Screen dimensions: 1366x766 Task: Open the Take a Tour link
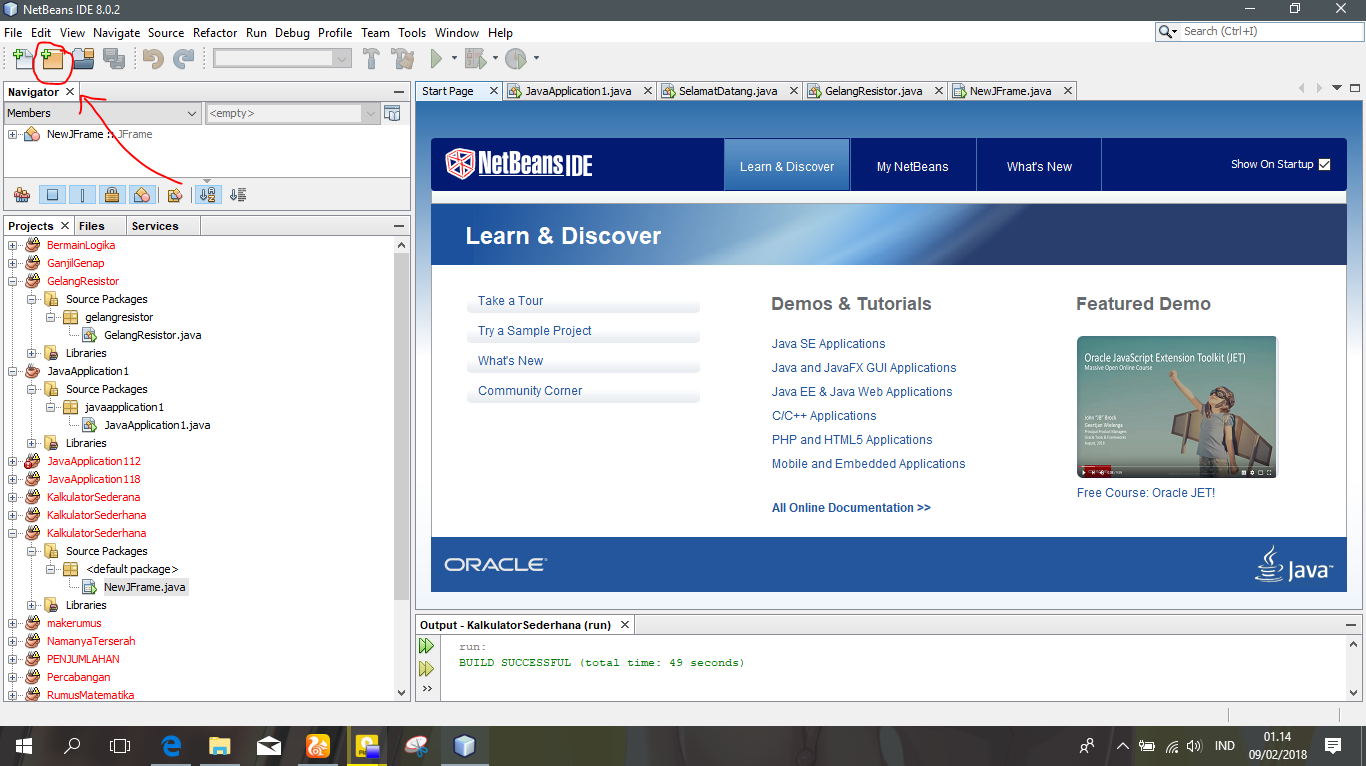coord(510,301)
